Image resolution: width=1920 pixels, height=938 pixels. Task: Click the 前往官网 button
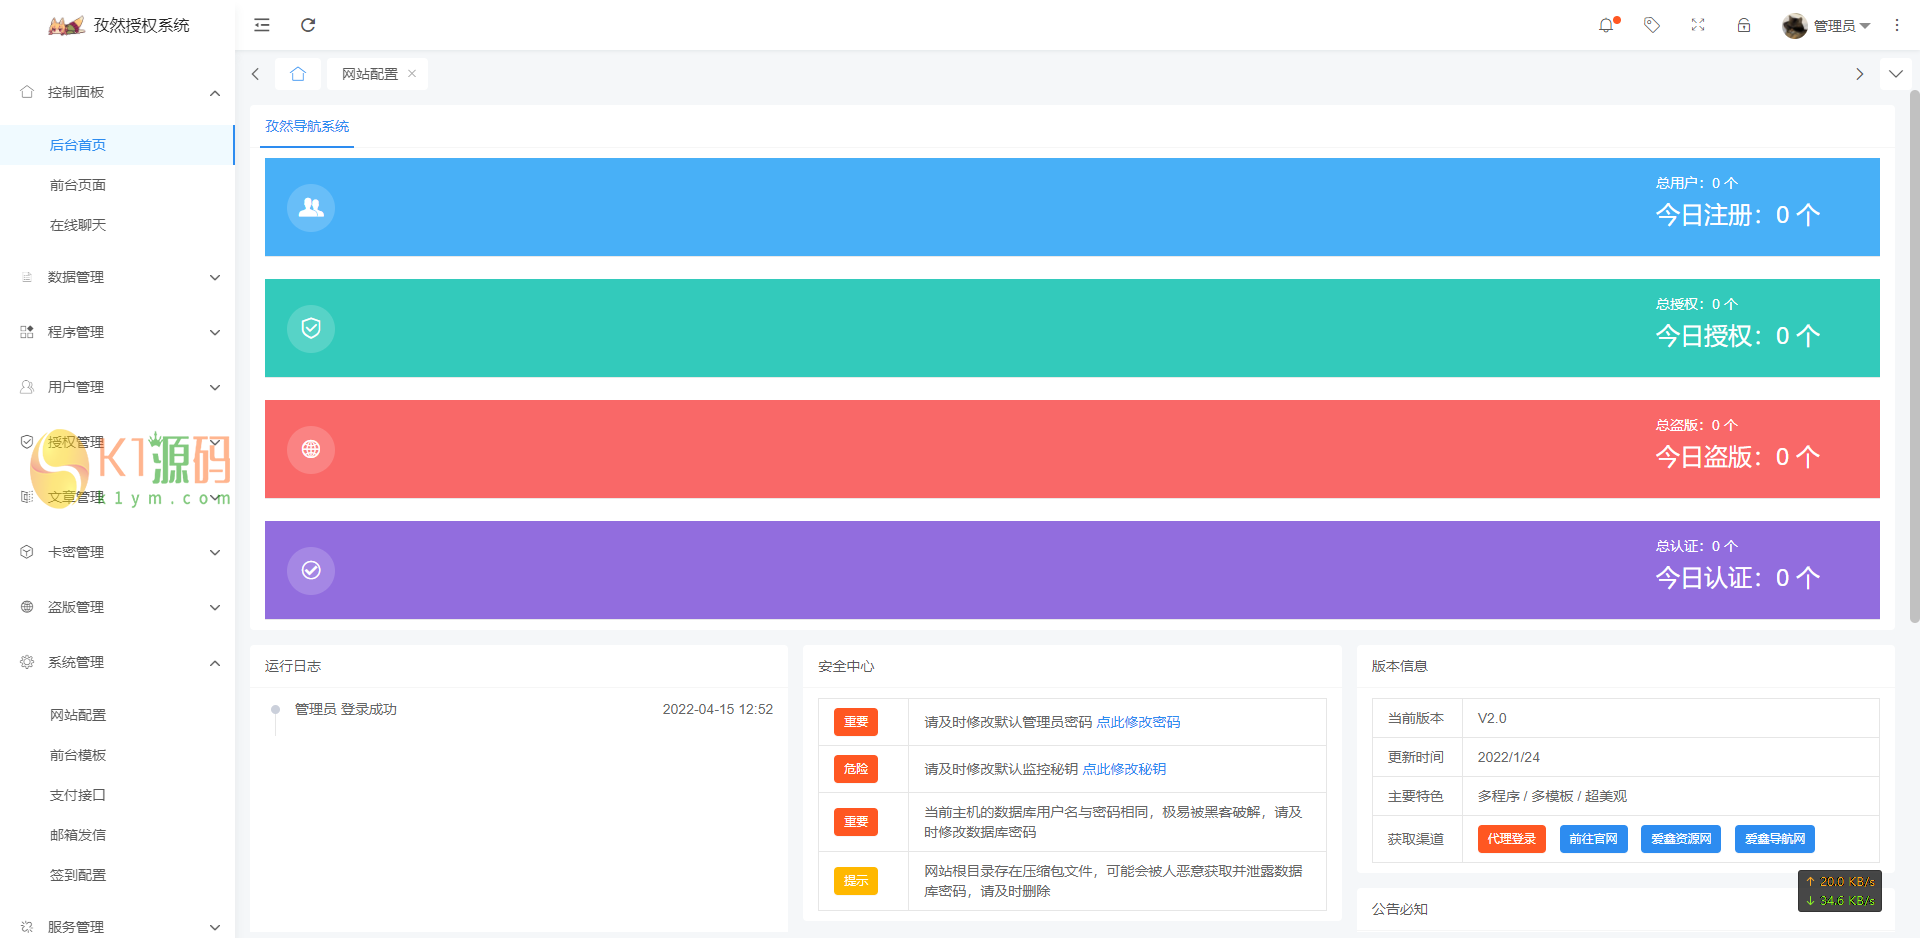(x=1593, y=839)
